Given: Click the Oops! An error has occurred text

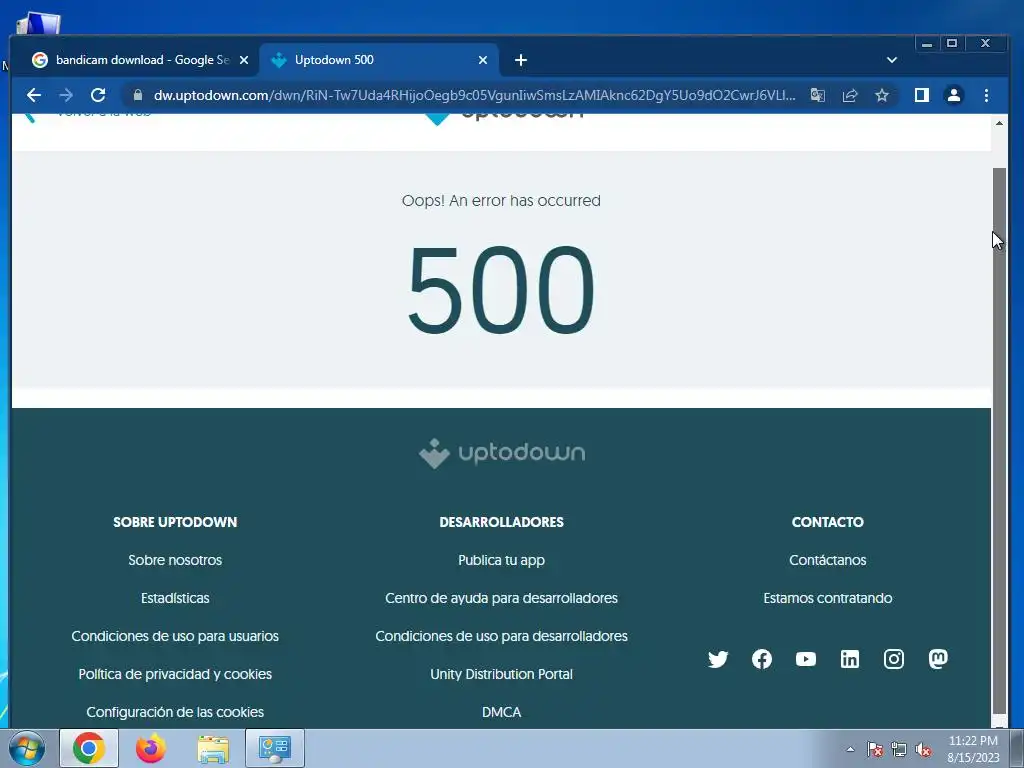Looking at the screenshot, I should [501, 200].
